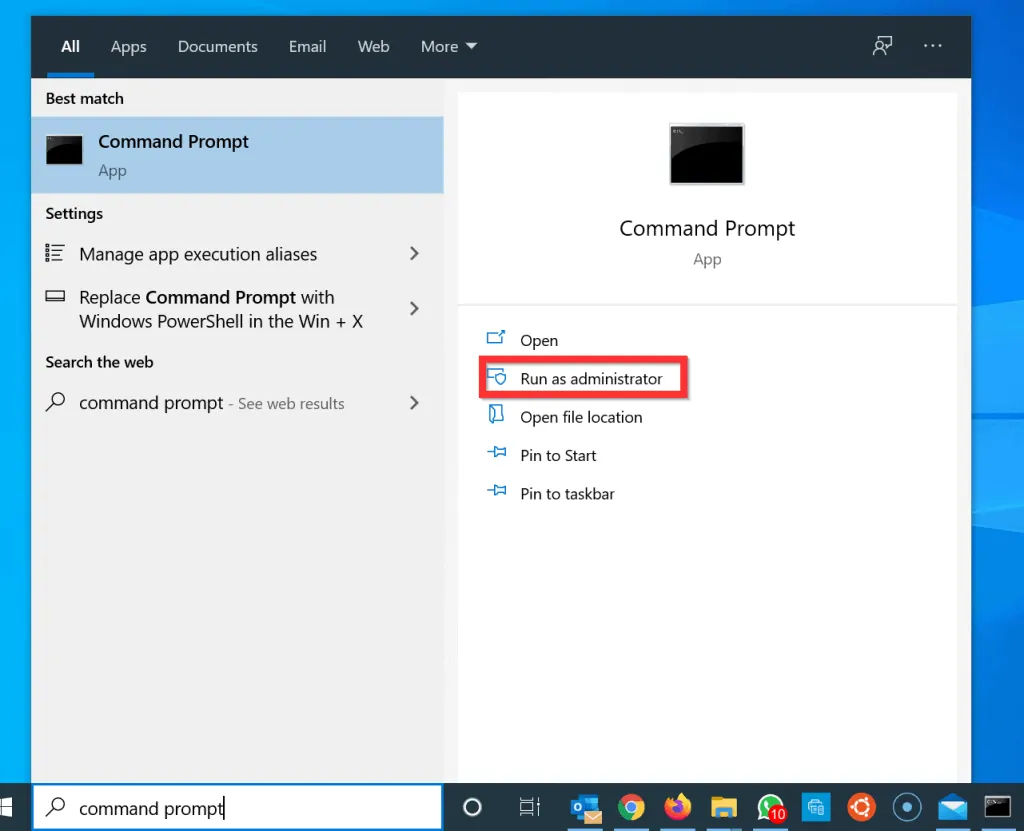Viewport: 1024px width, 831px height.
Task: Click the Command Prompt preview thumbnail icon
Action: [706, 154]
